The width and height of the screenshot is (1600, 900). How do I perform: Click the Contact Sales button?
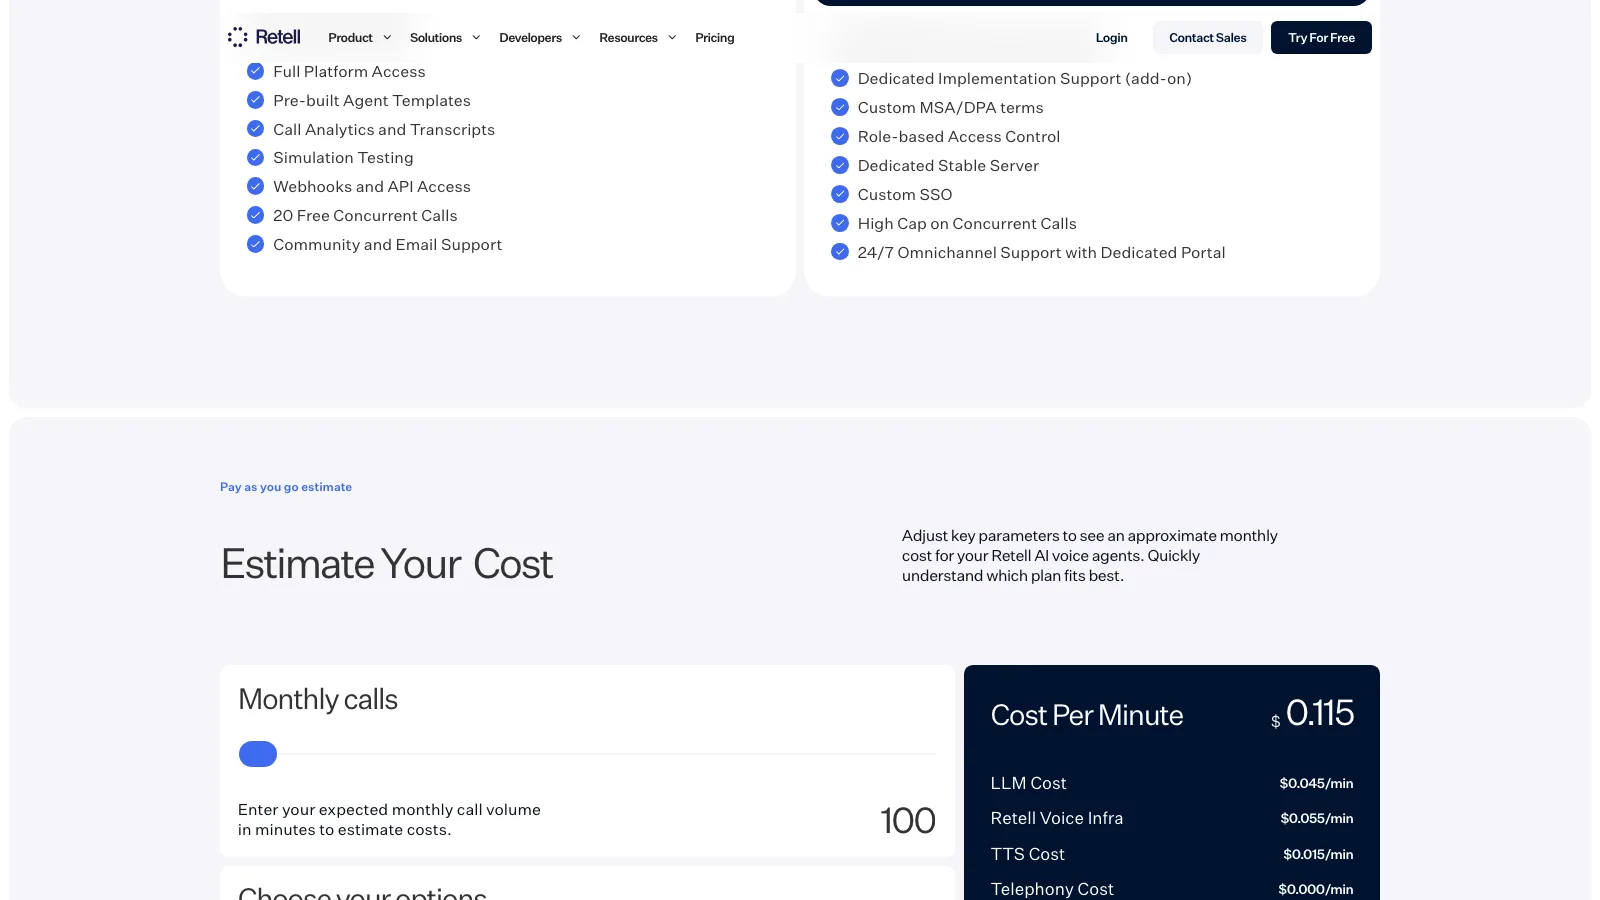point(1208,38)
